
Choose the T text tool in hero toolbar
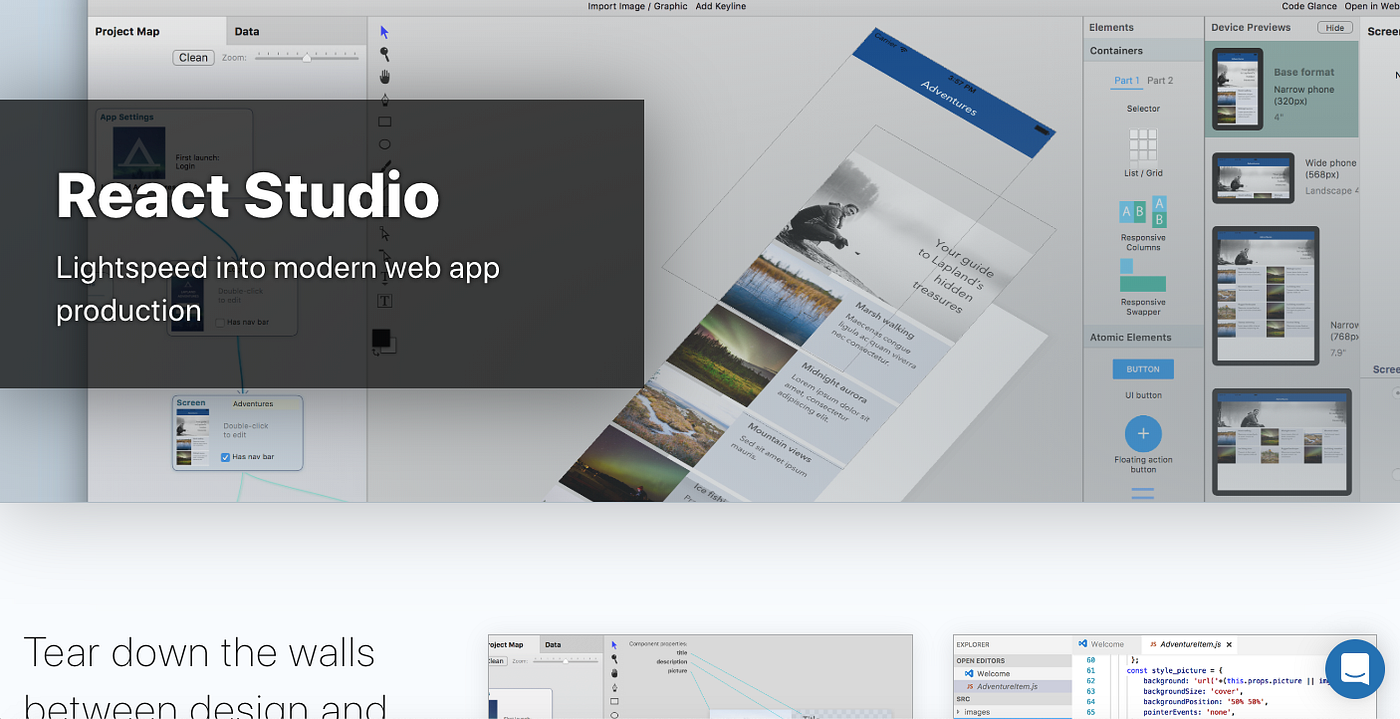pyautogui.click(x=384, y=301)
